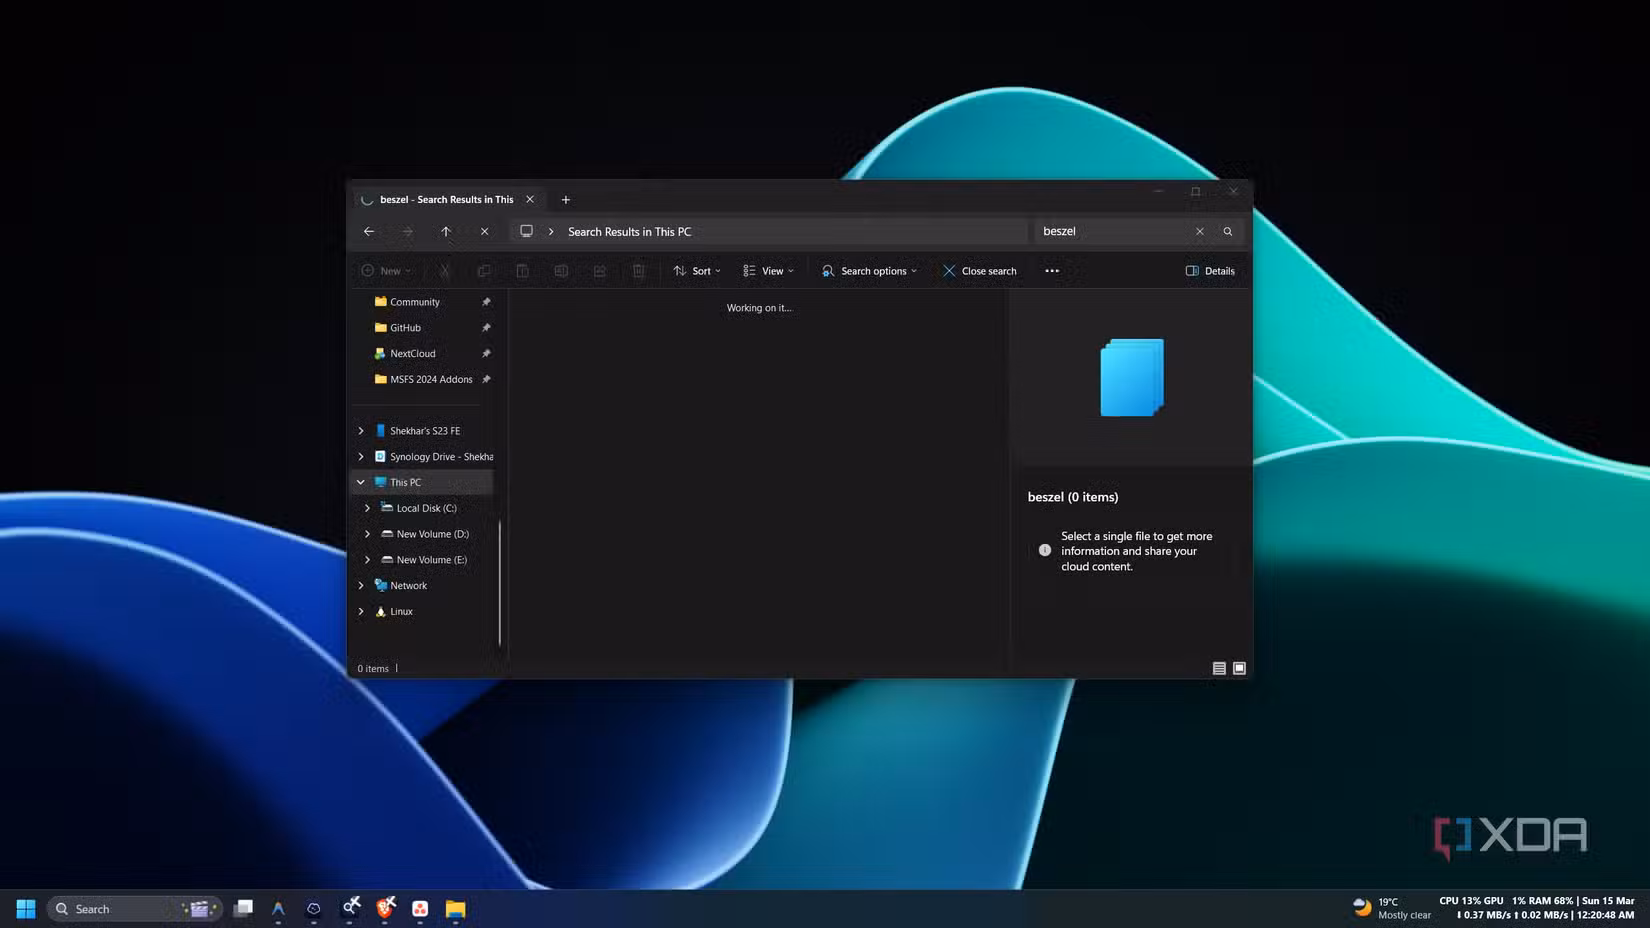Go back with the back arrow
The image size is (1650, 928).
click(x=369, y=231)
